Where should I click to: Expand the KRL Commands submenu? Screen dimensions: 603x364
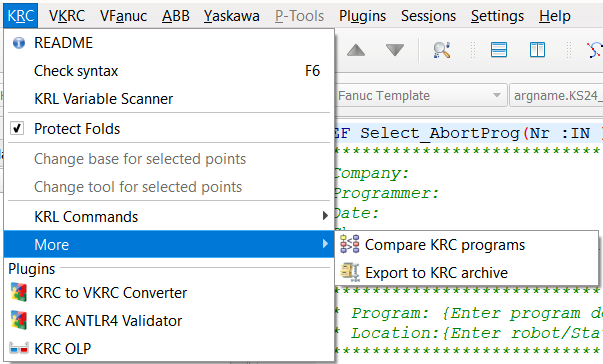[x=169, y=216]
